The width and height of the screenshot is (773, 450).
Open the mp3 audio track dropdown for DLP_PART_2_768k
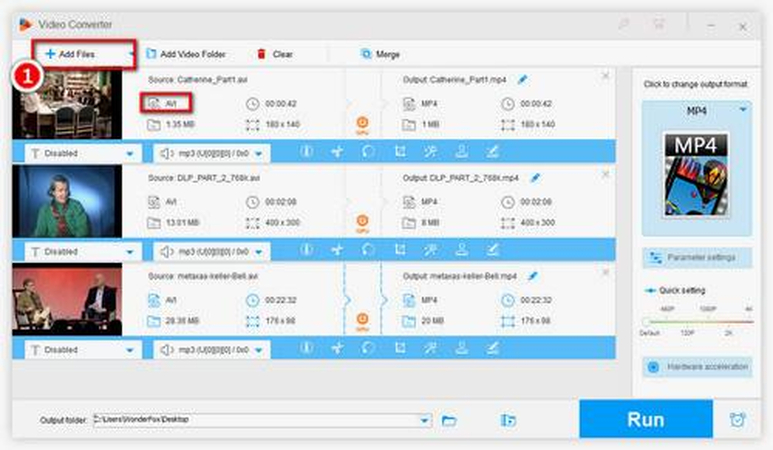211,251
